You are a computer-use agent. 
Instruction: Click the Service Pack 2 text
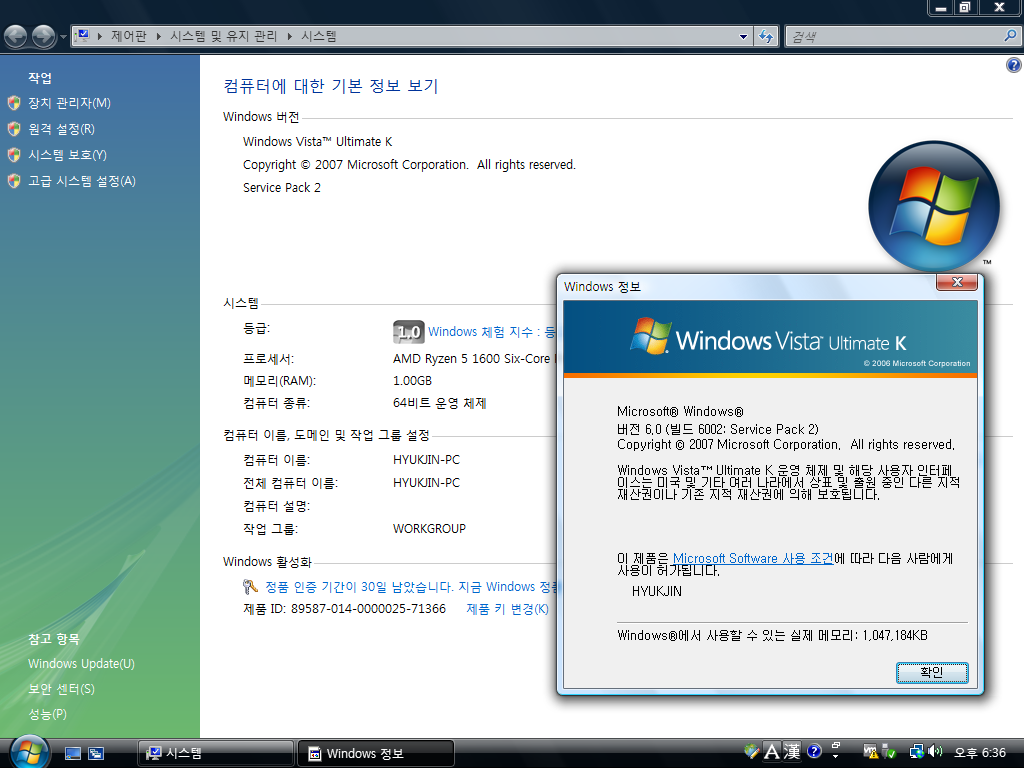coord(281,187)
